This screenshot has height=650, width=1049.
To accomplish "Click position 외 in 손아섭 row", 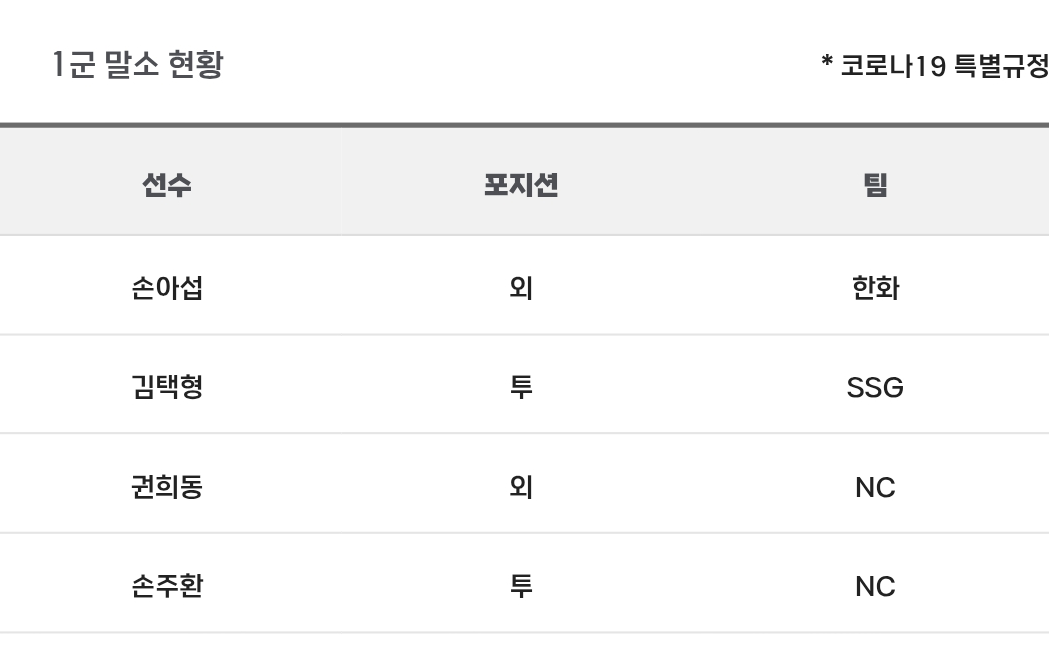I will tap(520, 288).
